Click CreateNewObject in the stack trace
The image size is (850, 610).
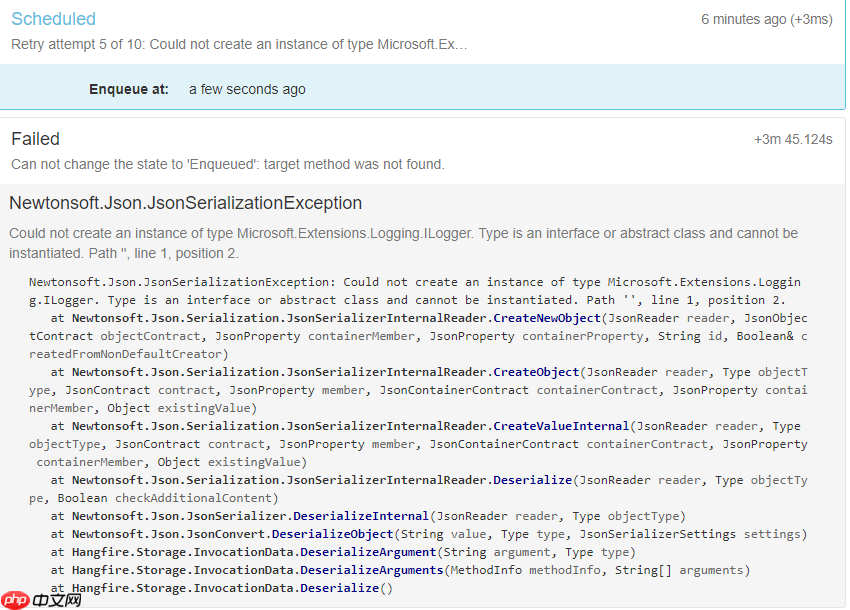(546, 318)
